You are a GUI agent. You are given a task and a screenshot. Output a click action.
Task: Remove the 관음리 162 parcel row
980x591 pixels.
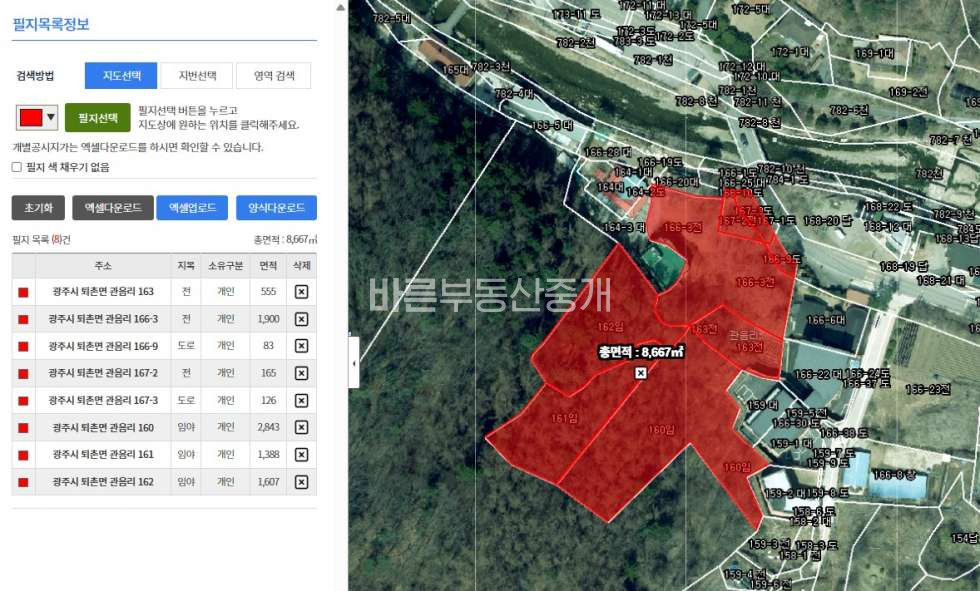tap(301, 482)
